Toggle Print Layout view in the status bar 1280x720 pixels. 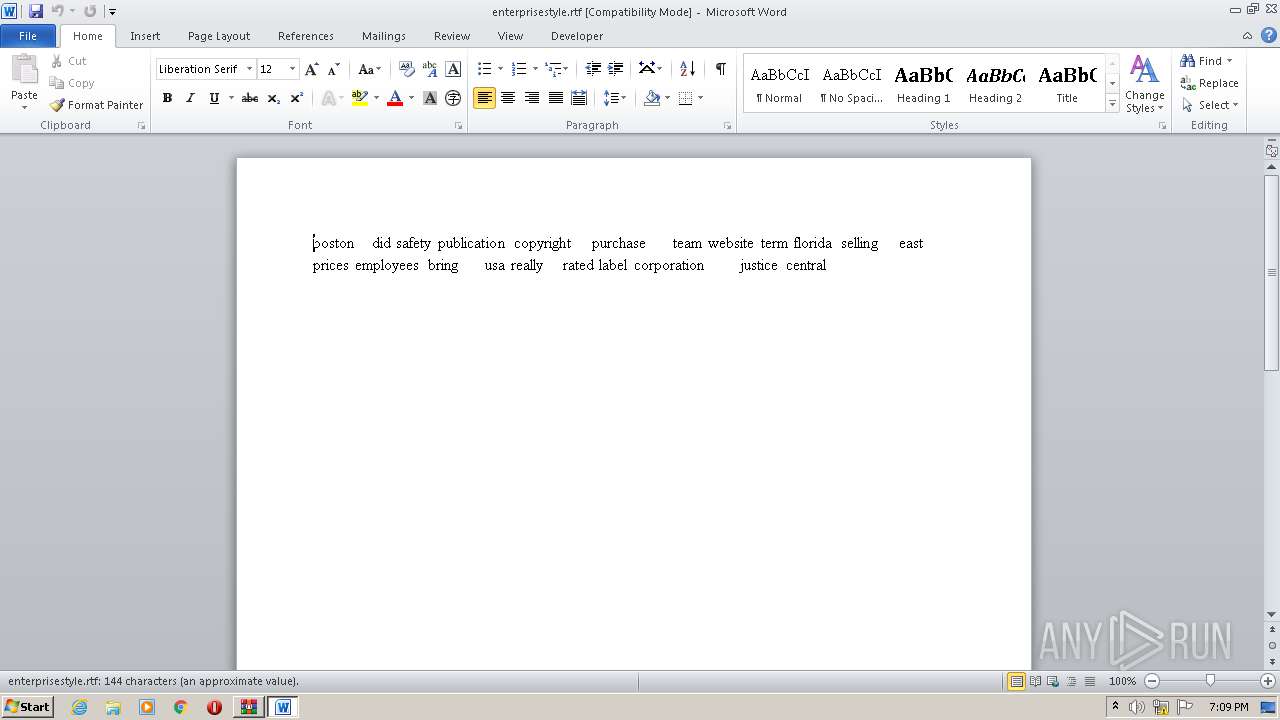1016,681
